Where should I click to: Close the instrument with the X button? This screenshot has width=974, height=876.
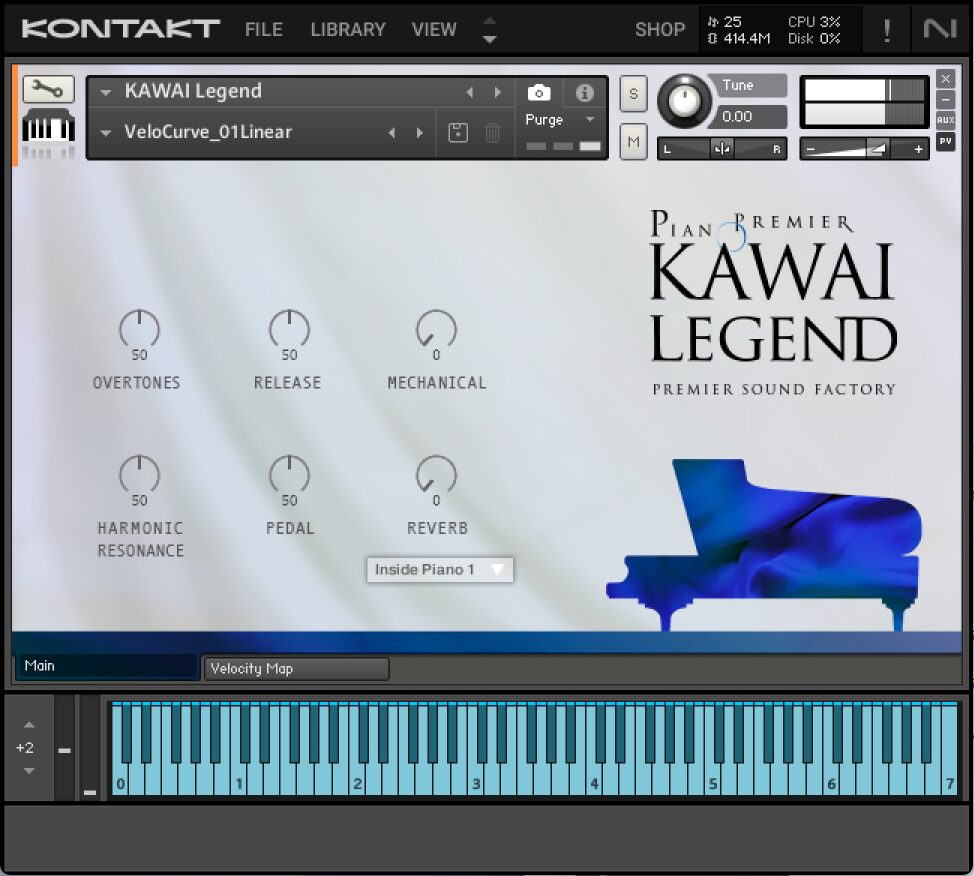pyautogui.click(x=945, y=79)
